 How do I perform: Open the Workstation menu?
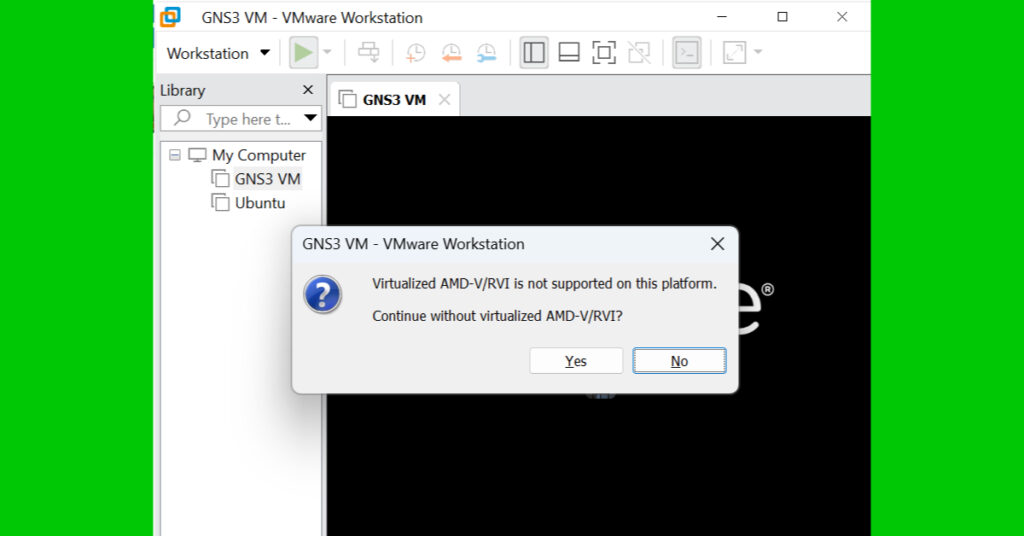coord(218,54)
